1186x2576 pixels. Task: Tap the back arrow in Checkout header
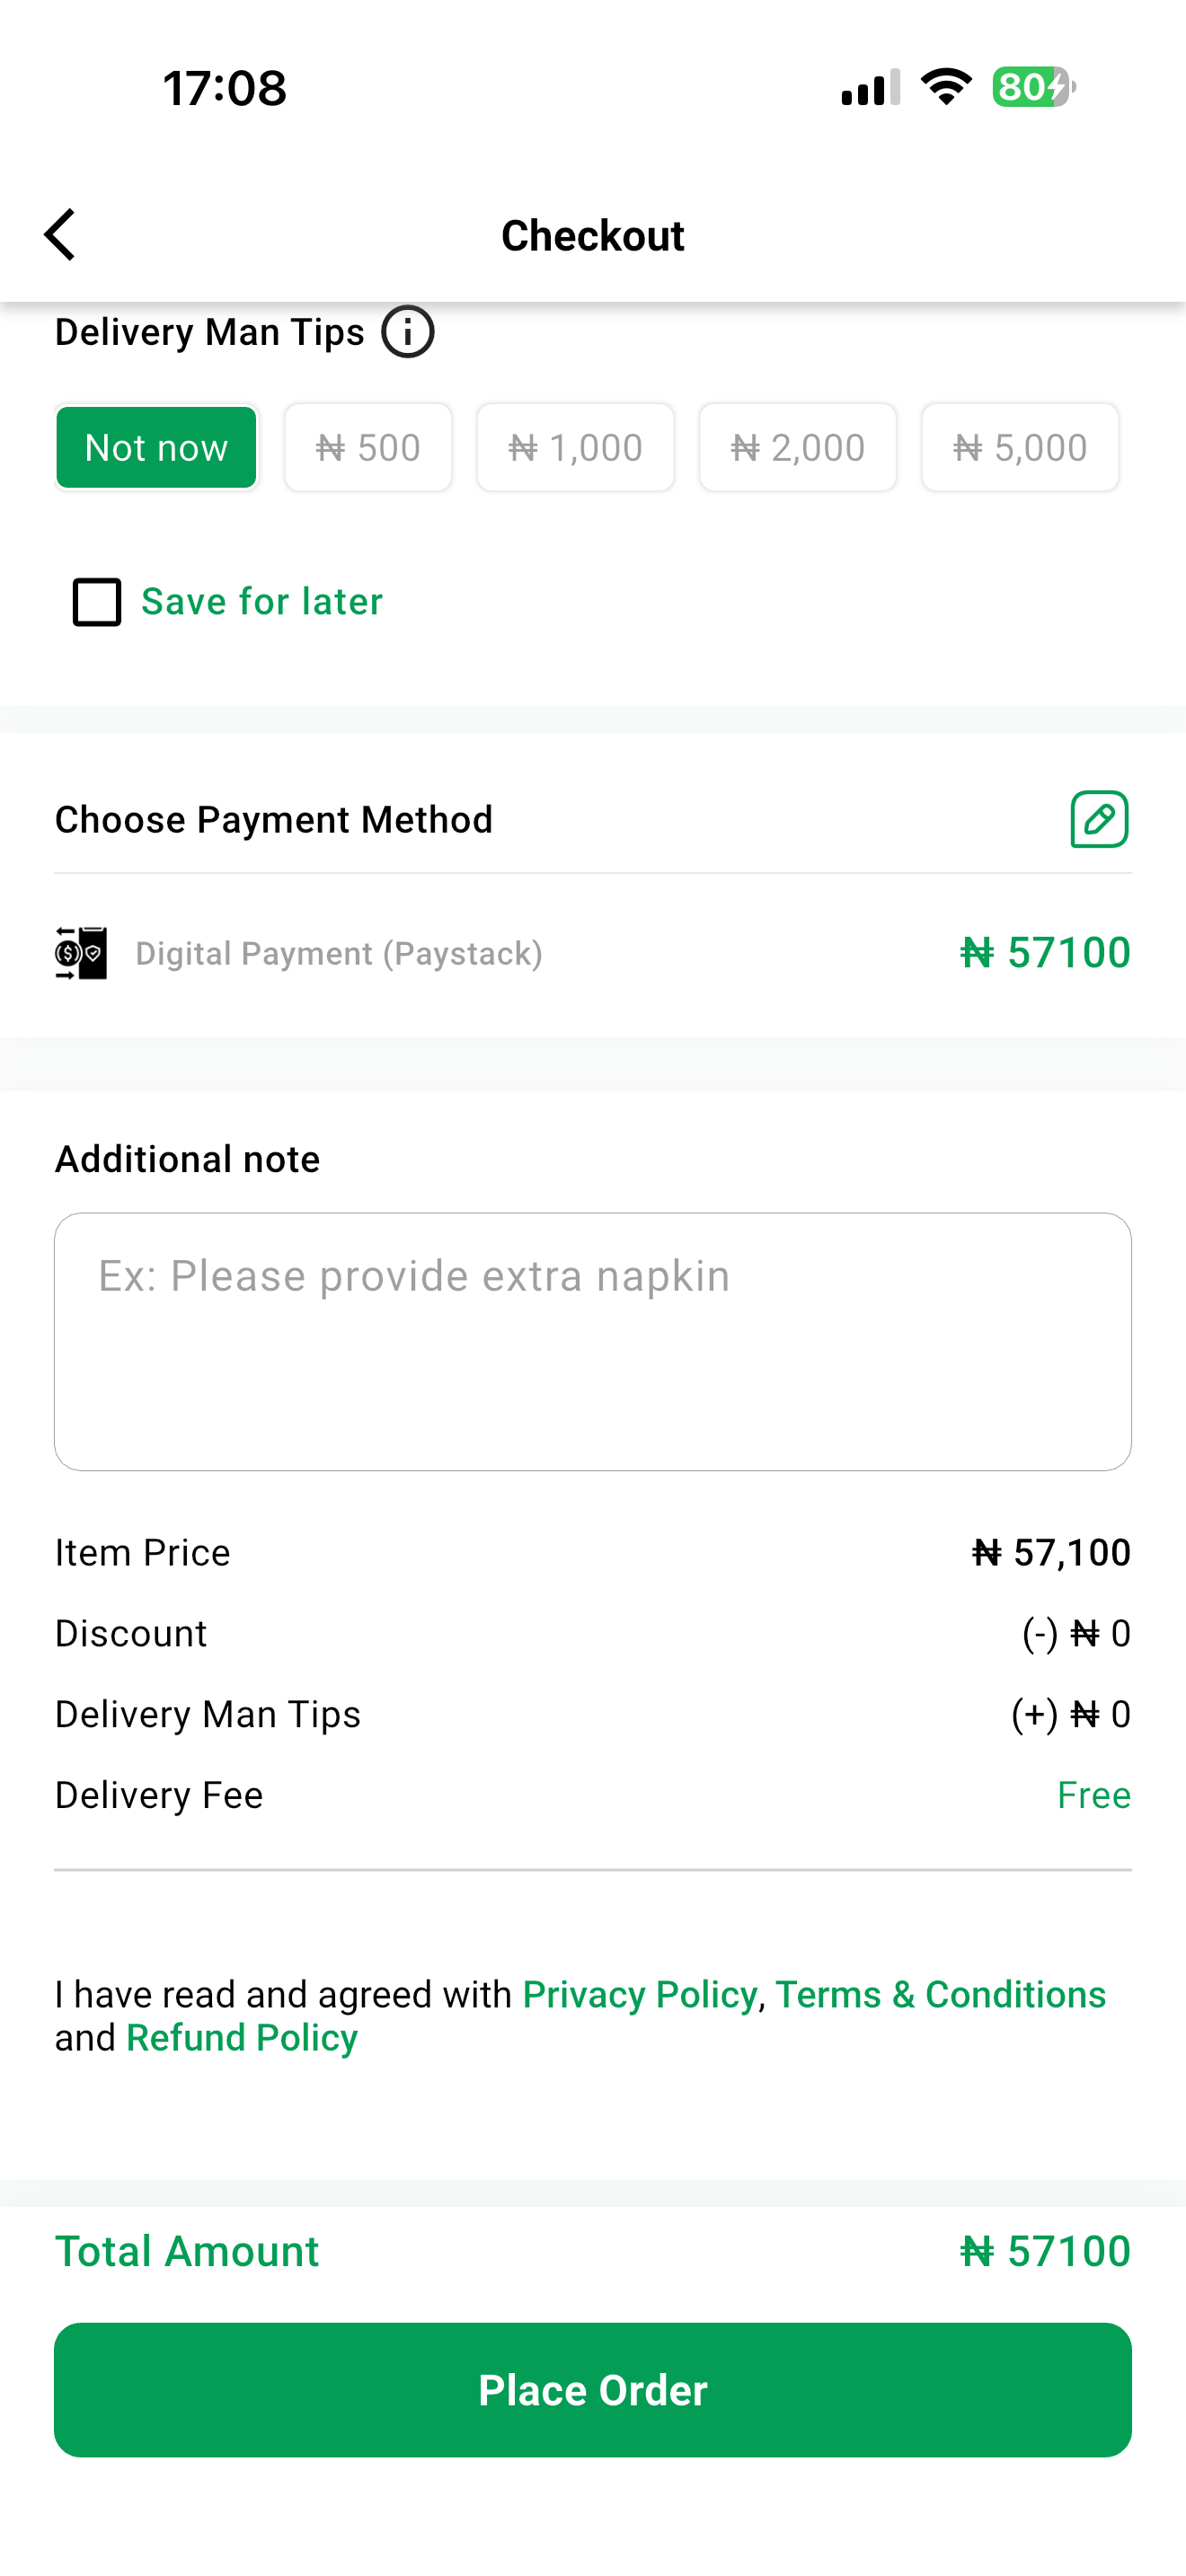click(x=60, y=235)
